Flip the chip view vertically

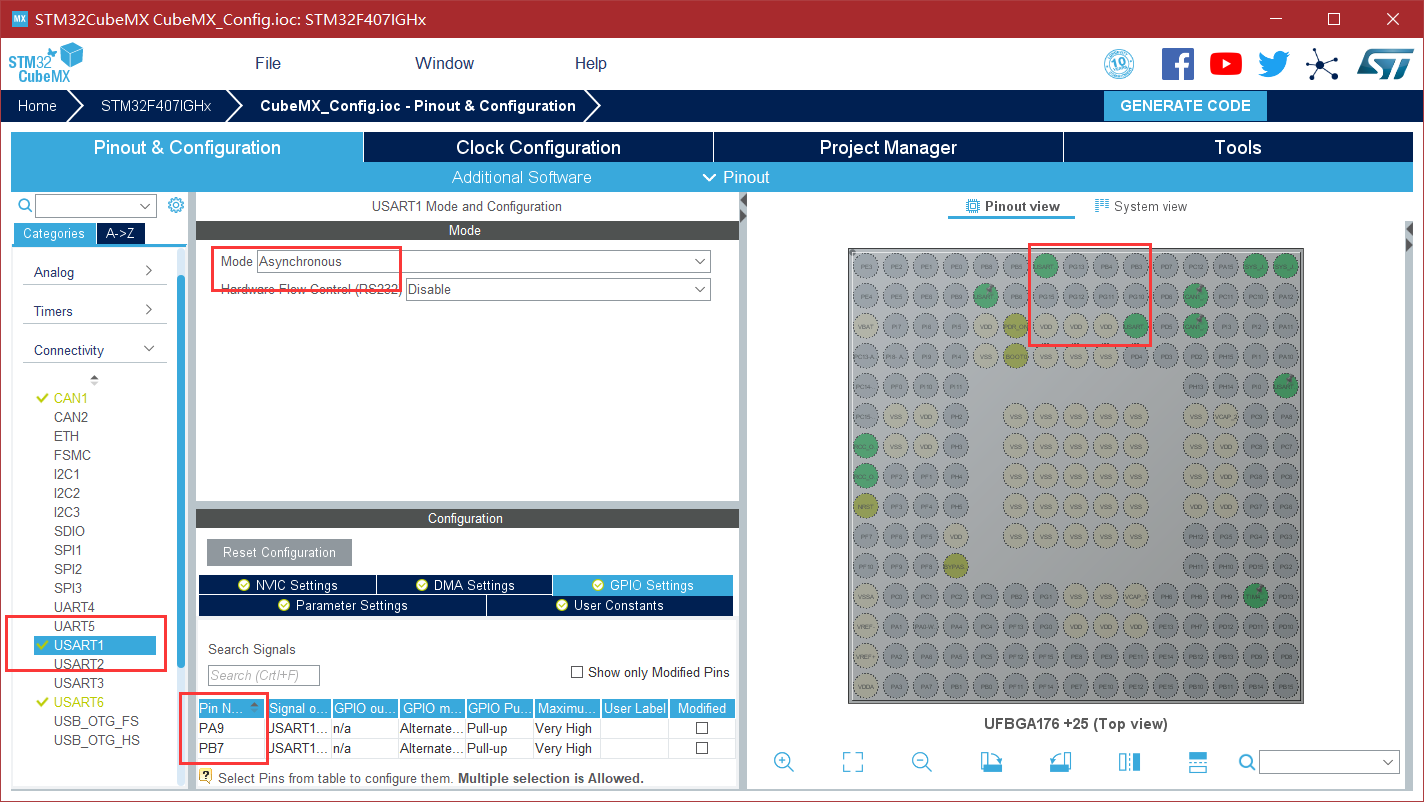point(1198,762)
